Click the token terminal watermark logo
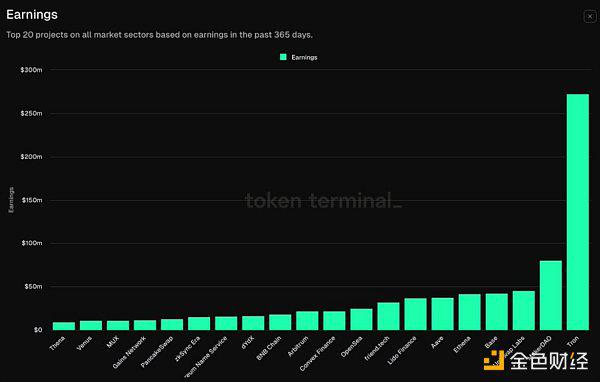600x382 pixels. 323,201
